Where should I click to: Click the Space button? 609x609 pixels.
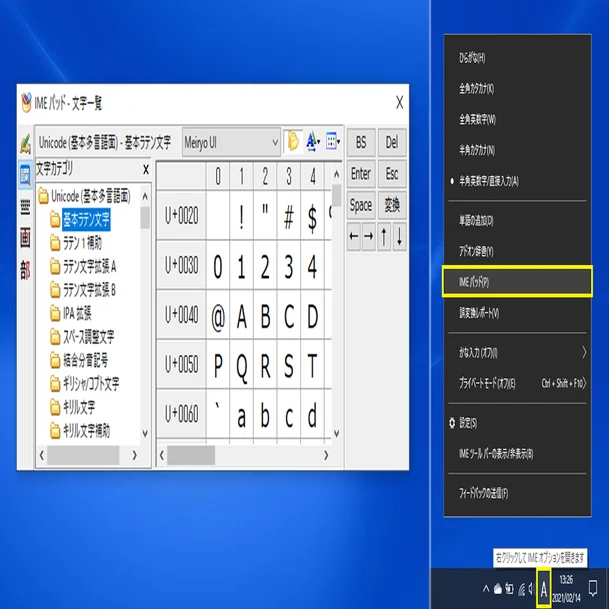(361, 205)
